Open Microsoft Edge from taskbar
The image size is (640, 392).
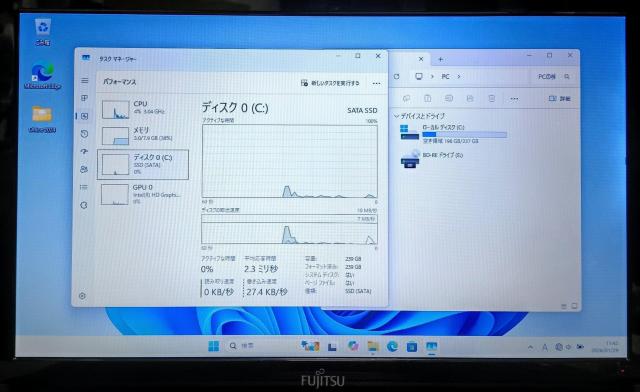pos(392,347)
